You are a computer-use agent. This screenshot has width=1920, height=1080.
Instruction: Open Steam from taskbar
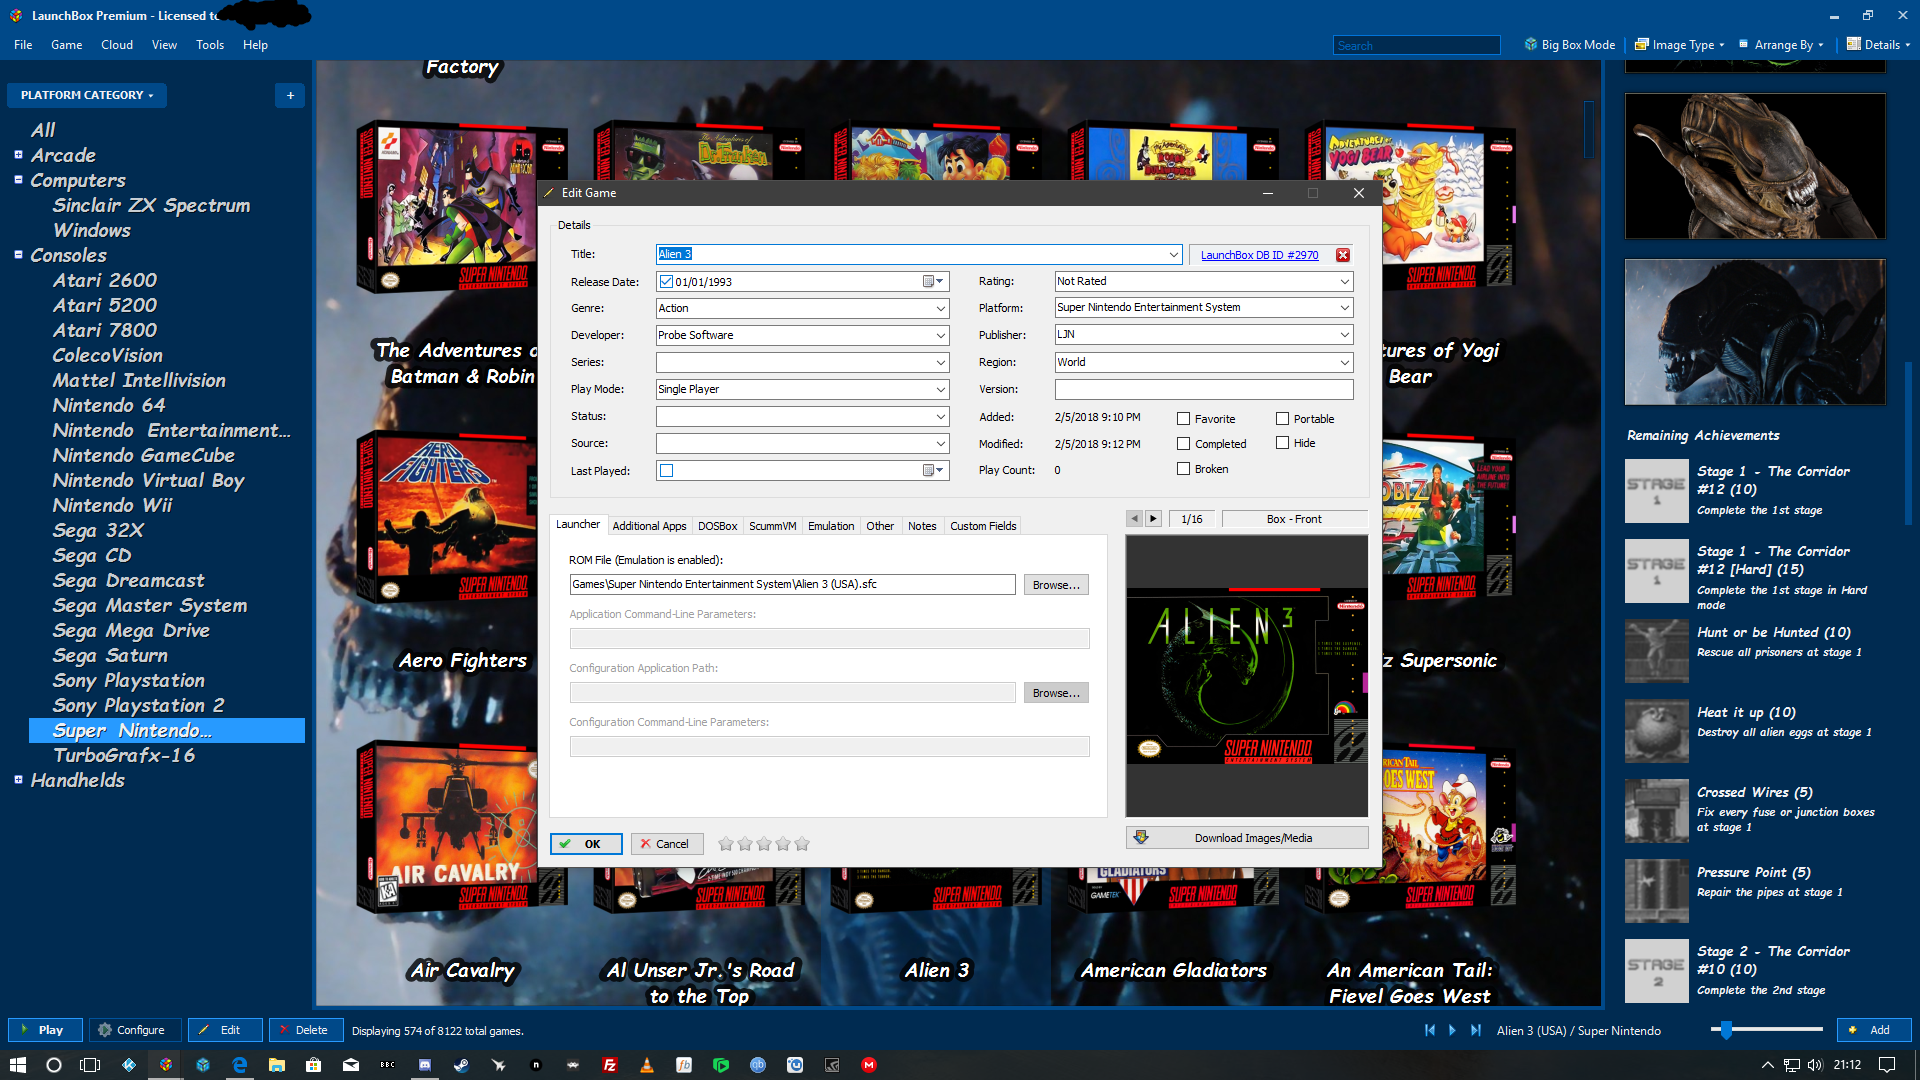[461, 1065]
